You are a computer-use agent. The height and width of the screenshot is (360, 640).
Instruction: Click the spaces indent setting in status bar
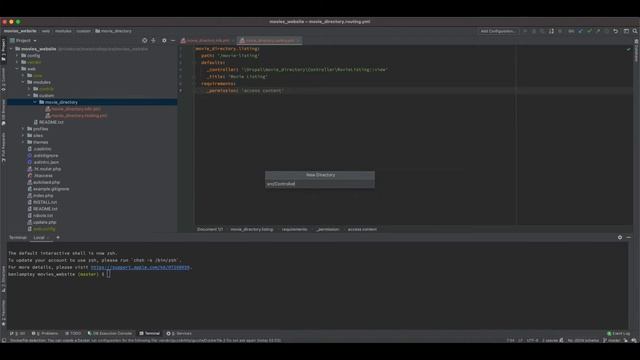[549, 340]
